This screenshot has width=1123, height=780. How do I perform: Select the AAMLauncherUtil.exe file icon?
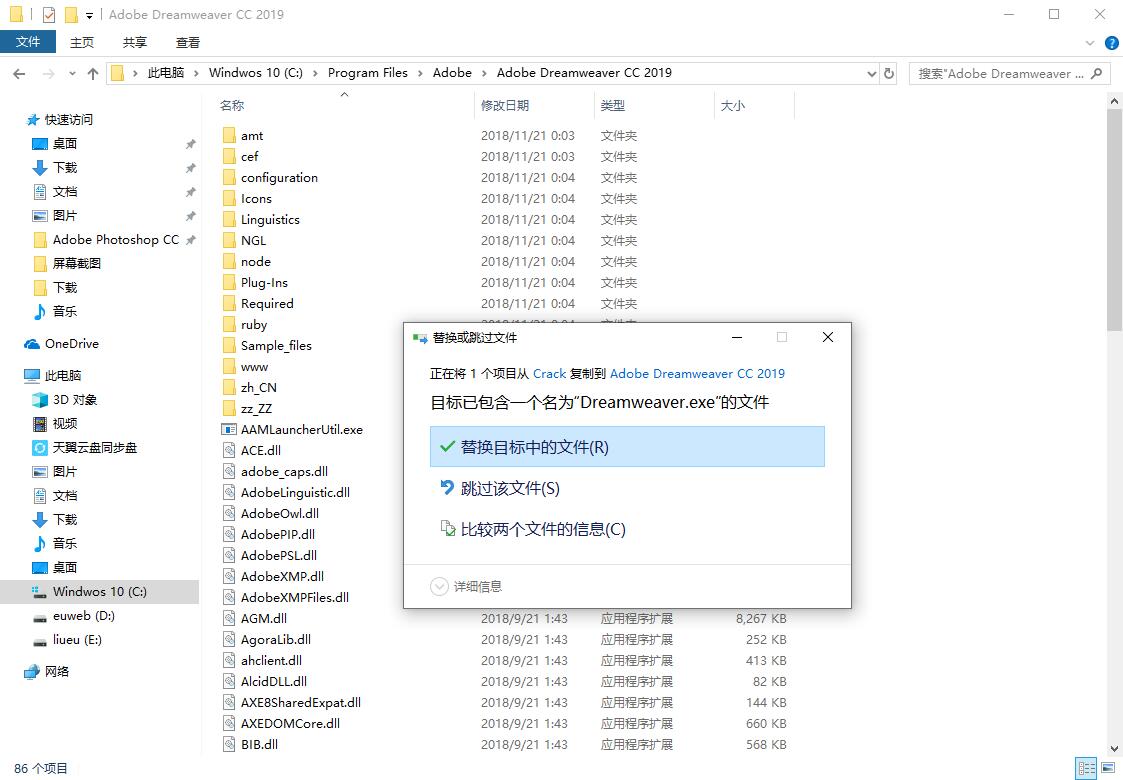[229, 430]
